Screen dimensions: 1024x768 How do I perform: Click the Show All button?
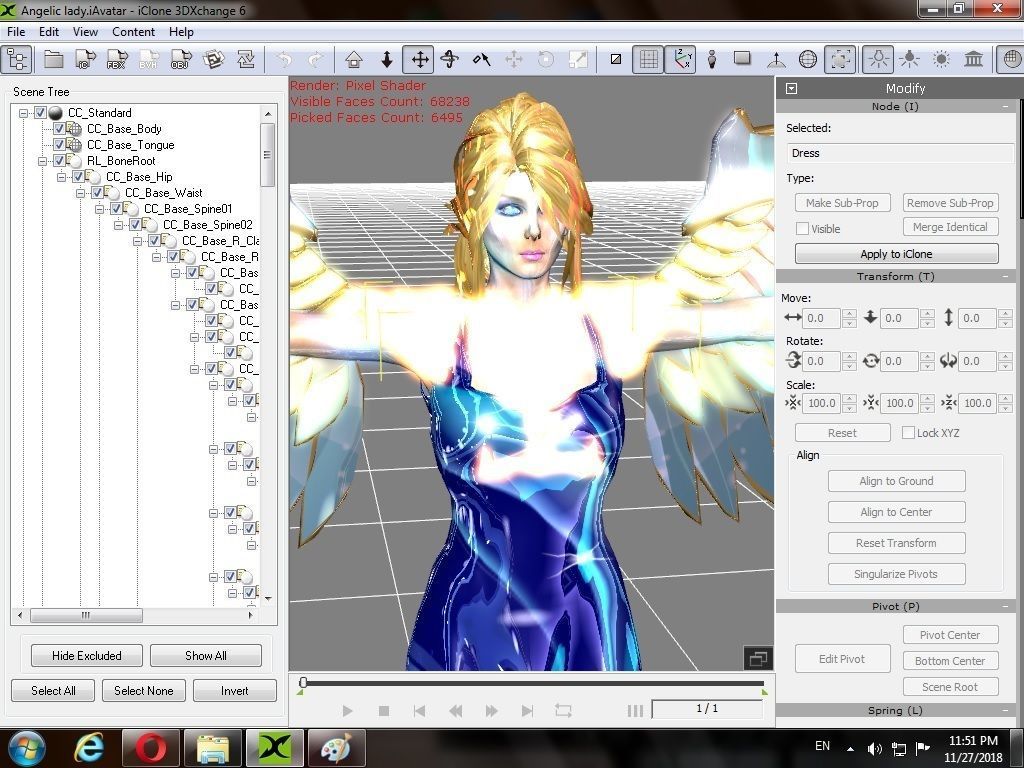pyautogui.click(x=206, y=655)
